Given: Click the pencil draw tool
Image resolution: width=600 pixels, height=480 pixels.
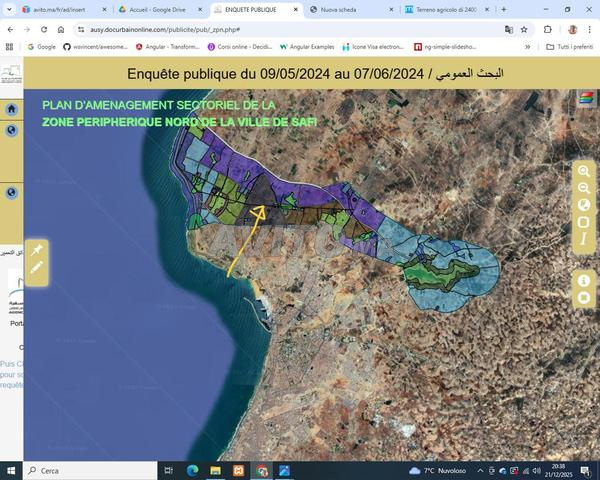Looking at the screenshot, I should pos(37,267).
